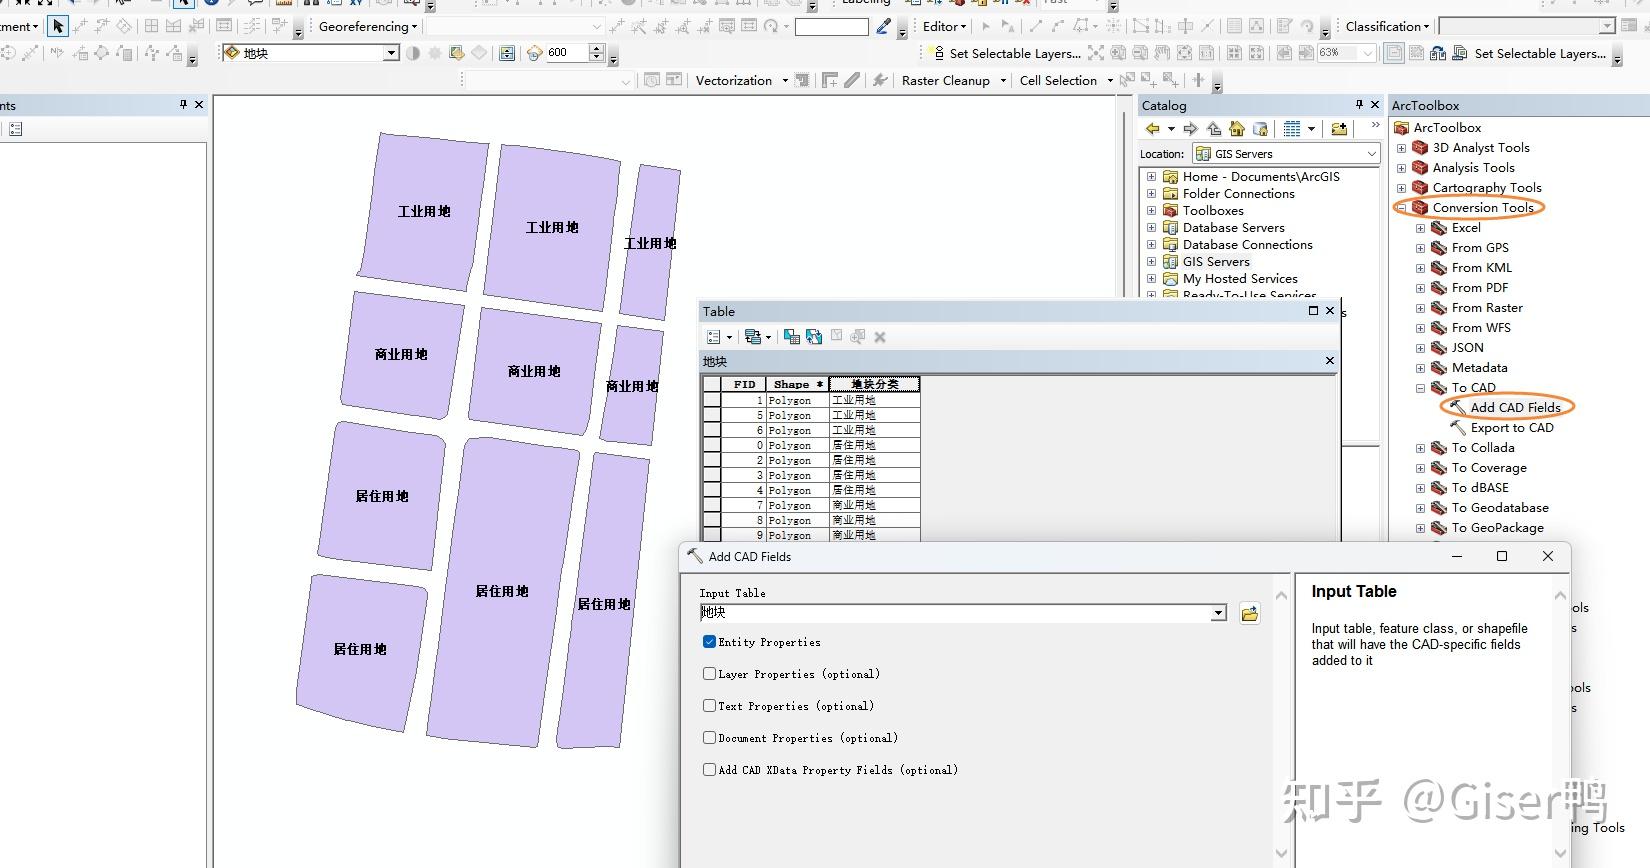This screenshot has height=868, width=1650.
Task: Uncheck the Entity Properties checkbox
Action: [x=709, y=642]
